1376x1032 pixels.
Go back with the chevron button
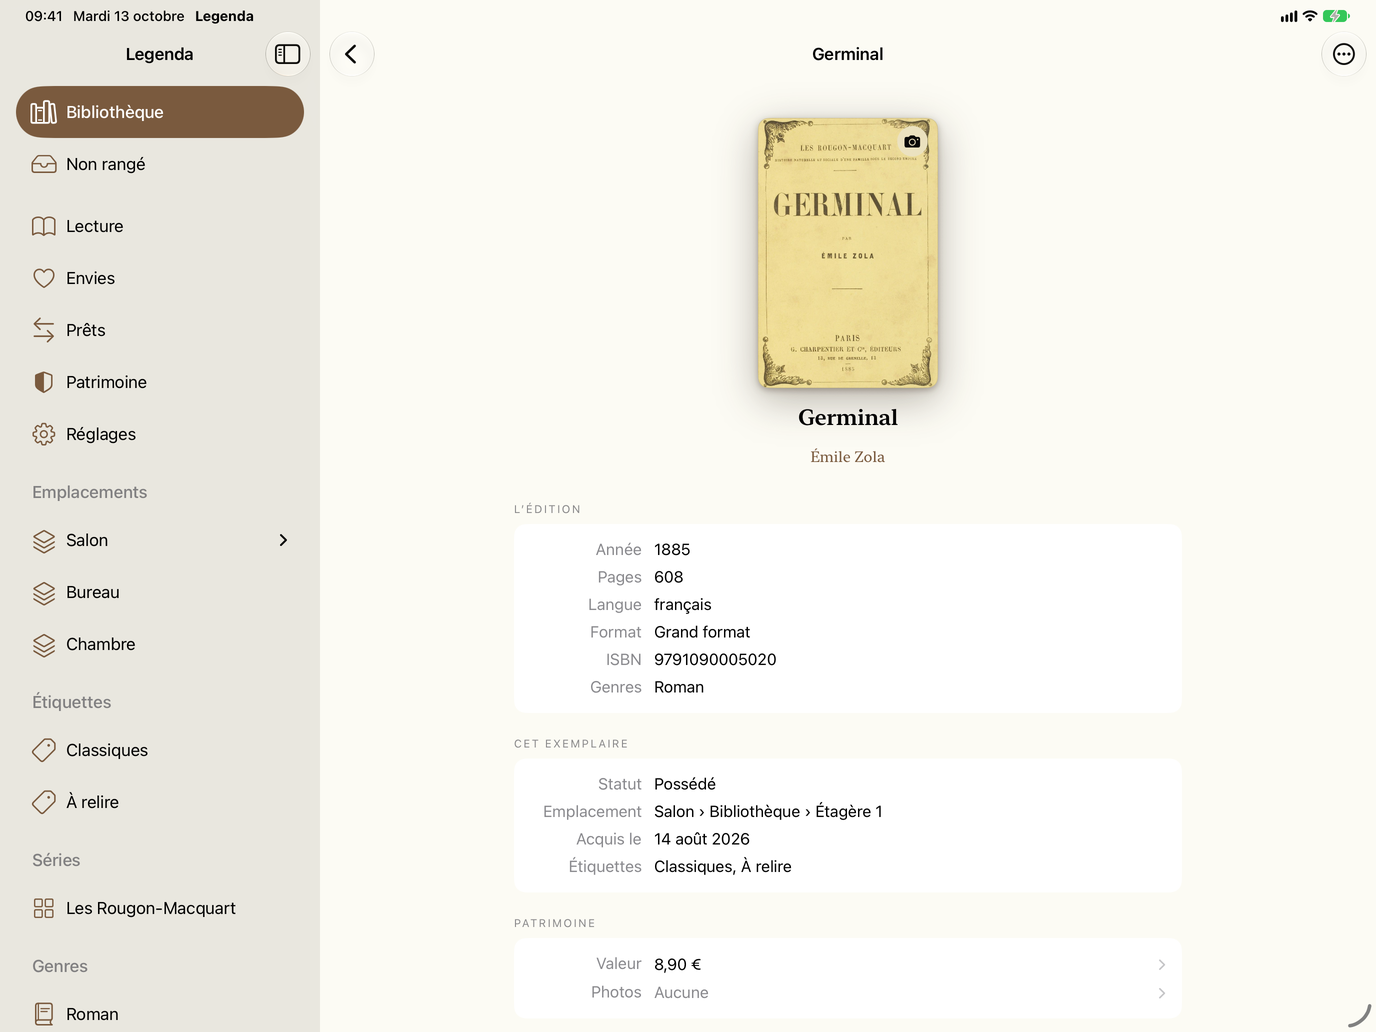pos(352,54)
